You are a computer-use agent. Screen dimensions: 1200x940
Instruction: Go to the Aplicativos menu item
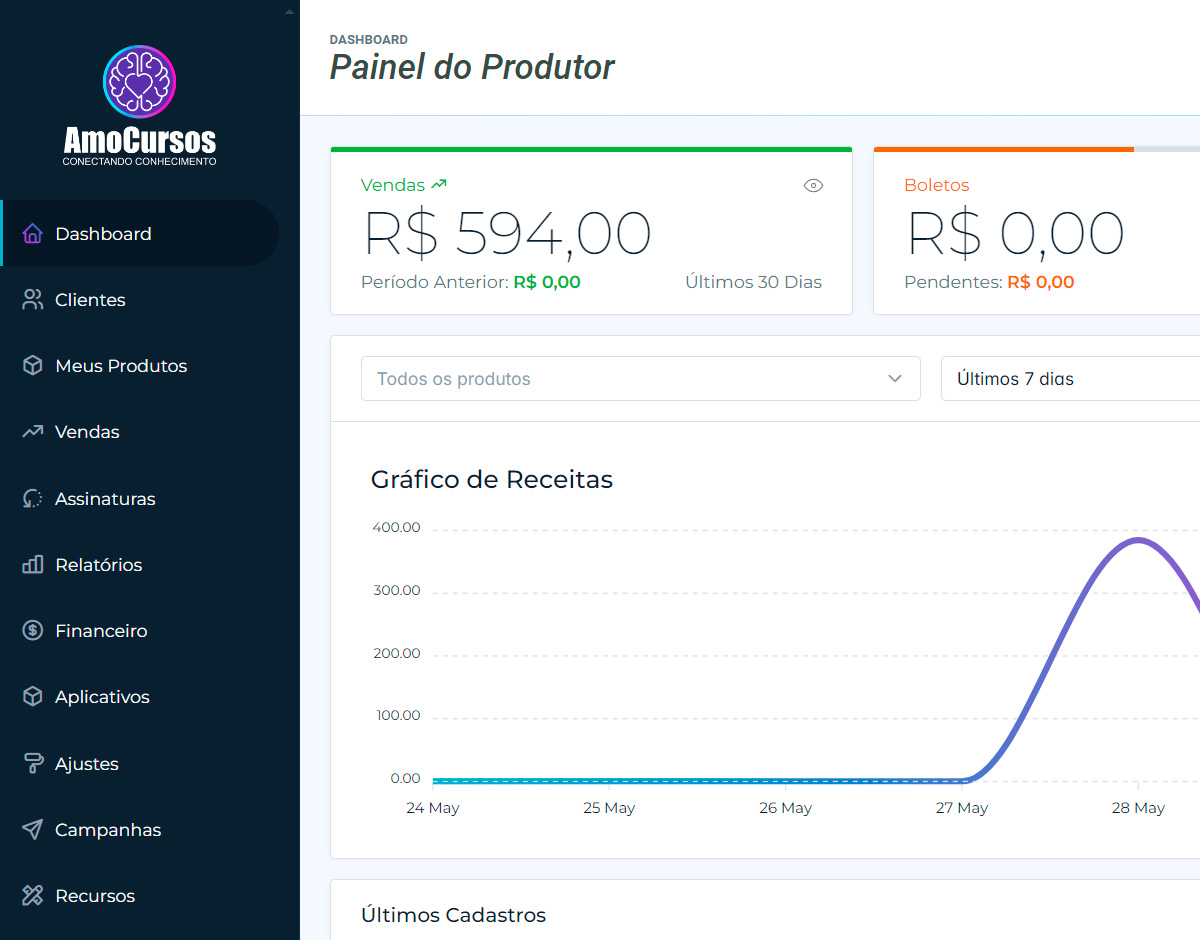click(x=102, y=697)
